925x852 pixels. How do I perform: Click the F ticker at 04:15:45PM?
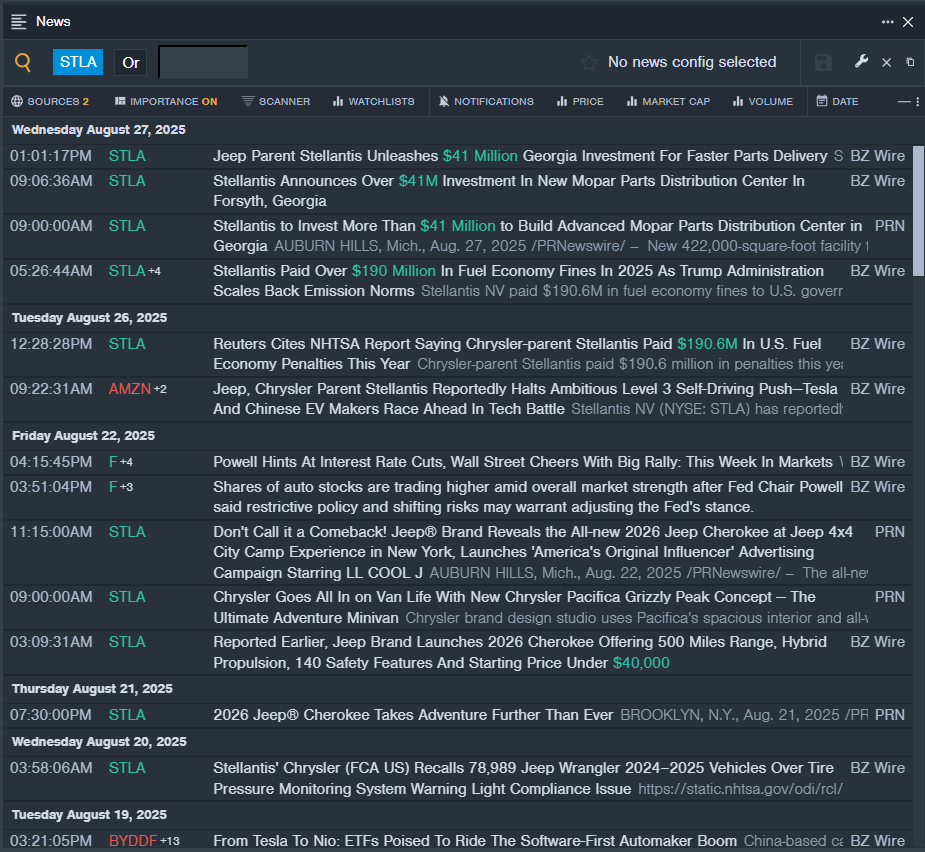click(x=113, y=462)
